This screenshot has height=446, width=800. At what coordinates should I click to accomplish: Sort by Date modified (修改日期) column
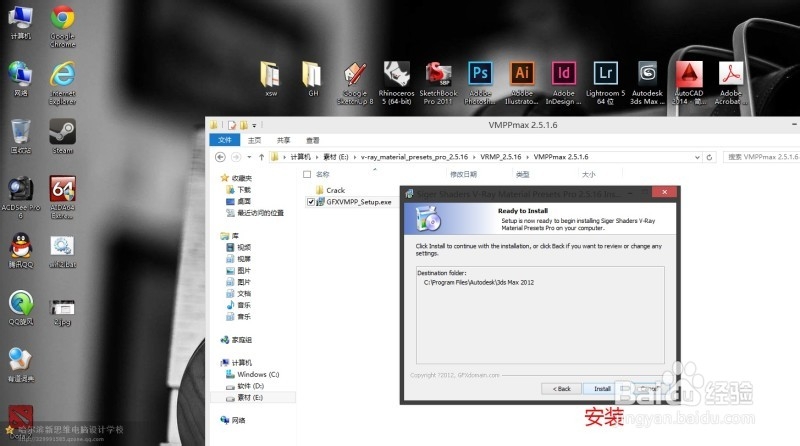[463, 175]
